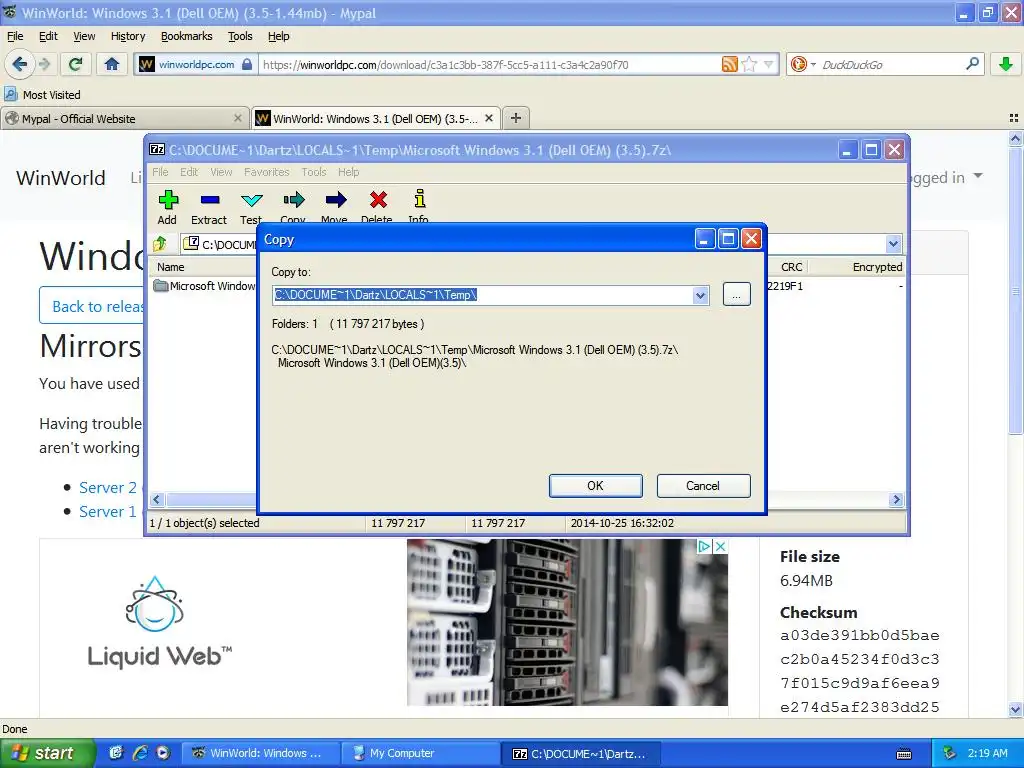The image size is (1024, 768).
Task: Open the Tools menu in Mypal
Action: (x=240, y=37)
